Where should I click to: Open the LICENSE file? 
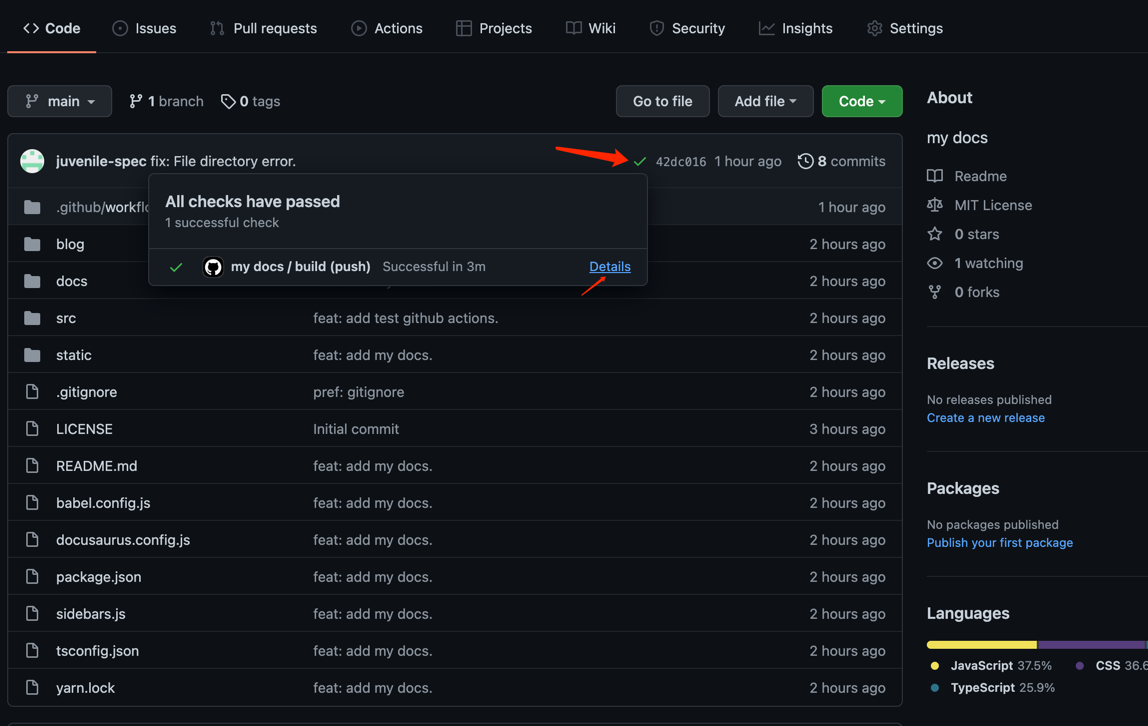(x=84, y=429)
